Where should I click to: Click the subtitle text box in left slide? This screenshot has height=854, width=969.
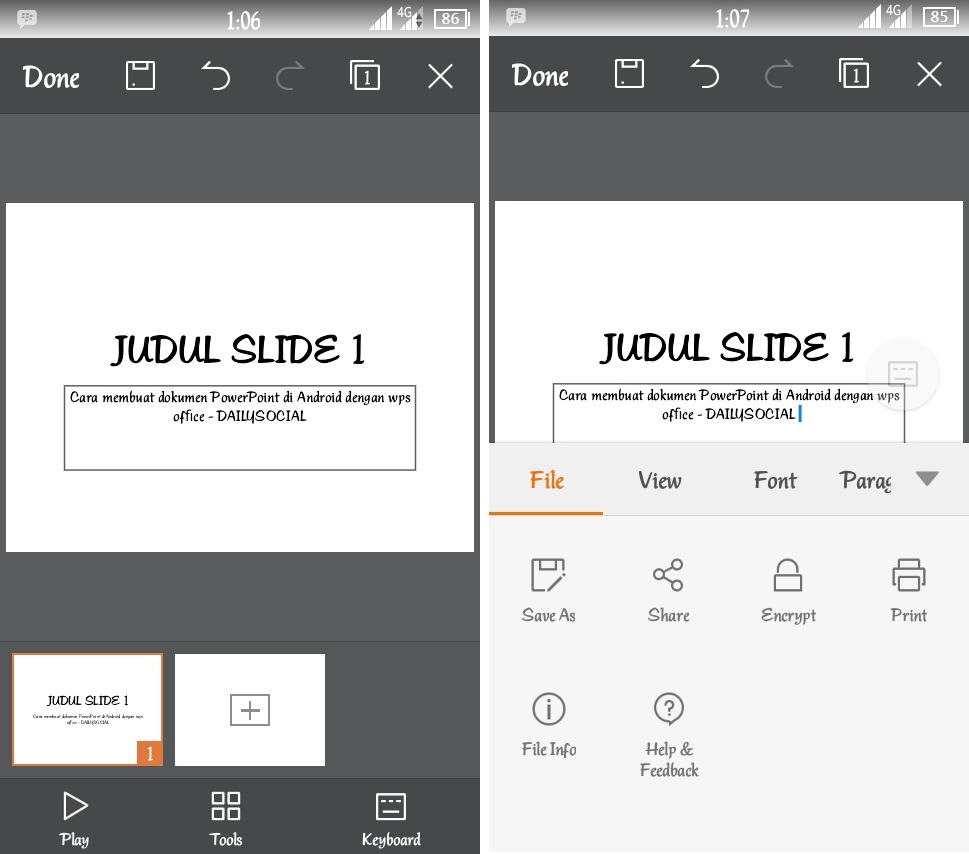240,428
